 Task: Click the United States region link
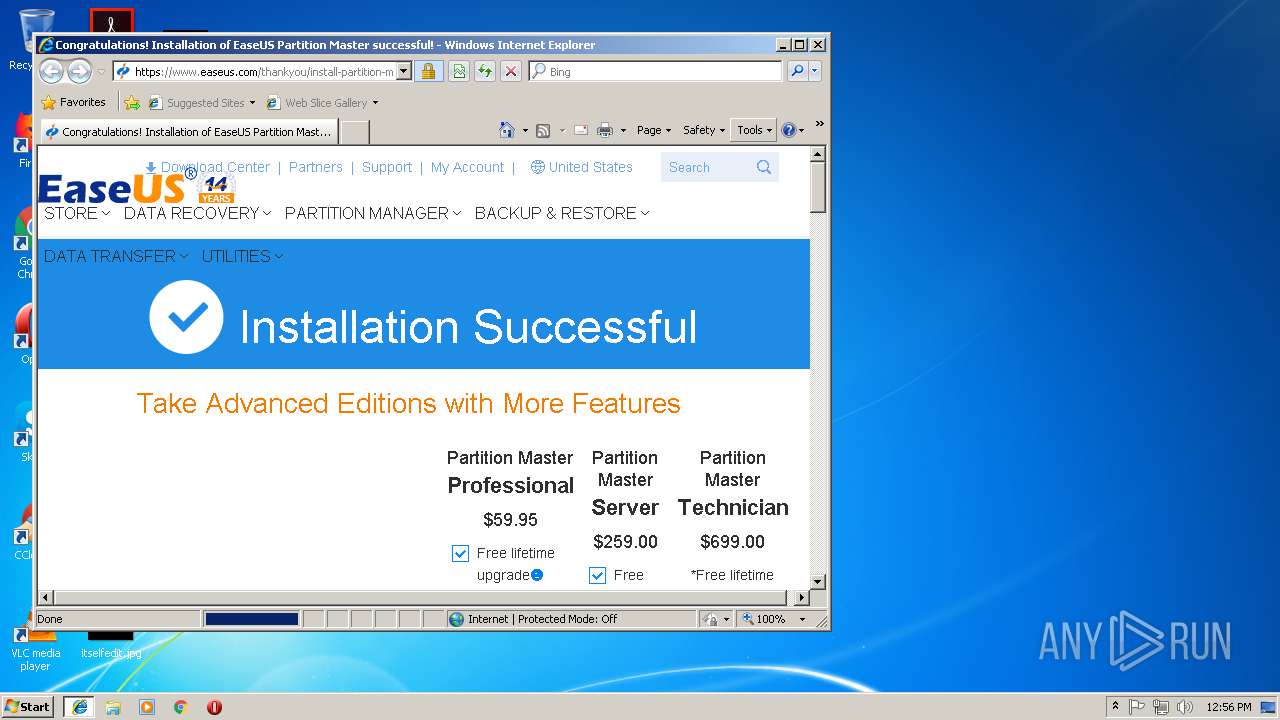[581, 167]
